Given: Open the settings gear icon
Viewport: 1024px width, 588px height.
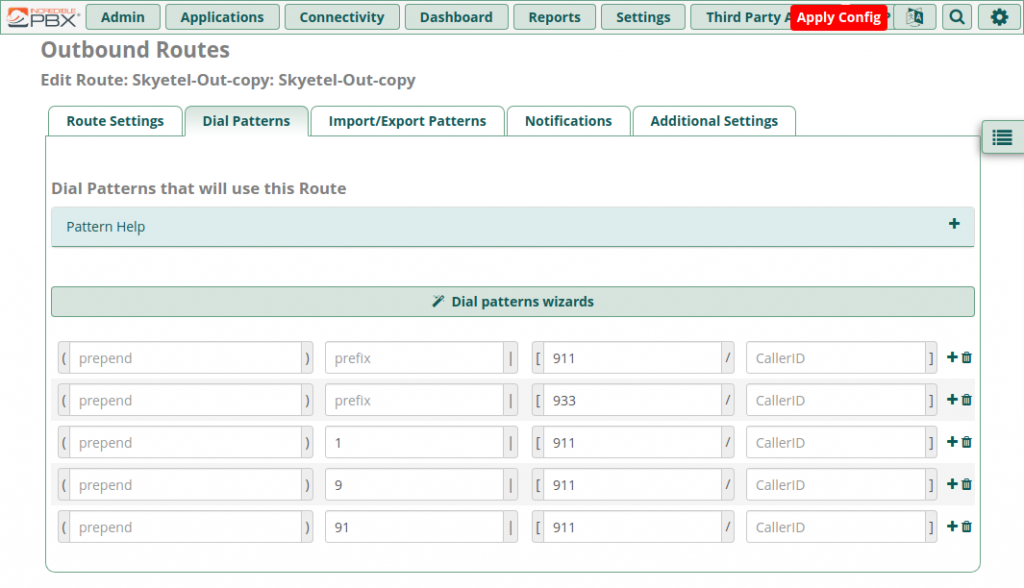Looking at the screenshot, I should 999,17.
